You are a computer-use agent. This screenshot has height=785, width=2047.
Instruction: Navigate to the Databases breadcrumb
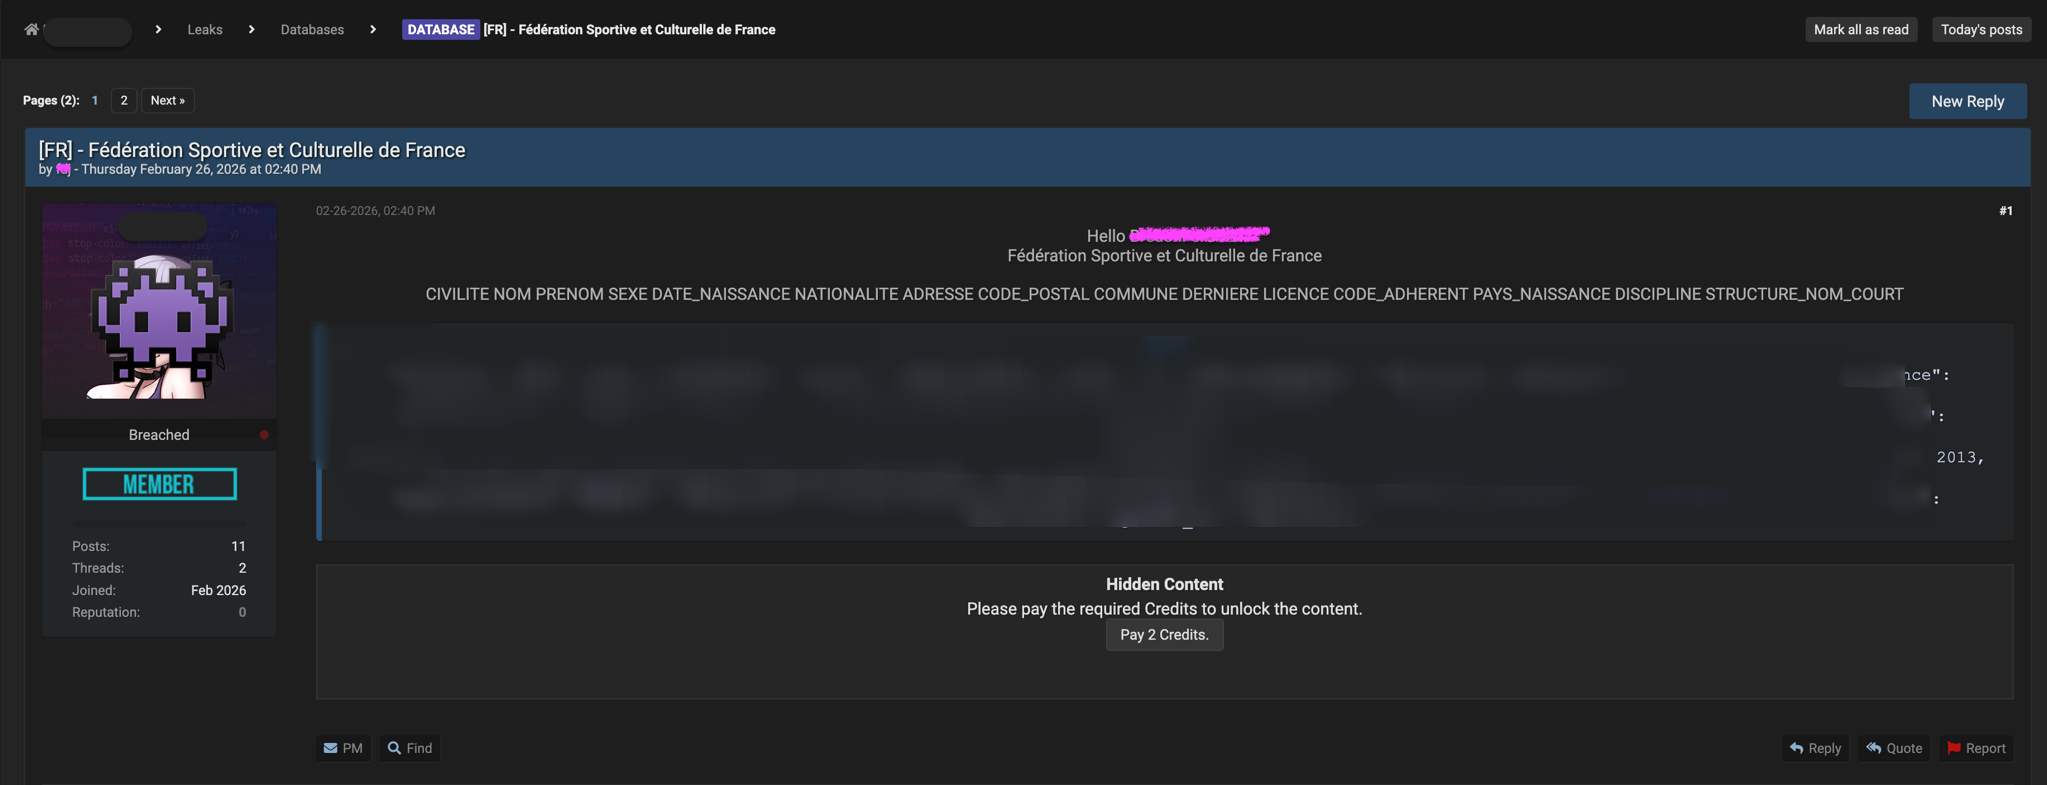(312, 30)
